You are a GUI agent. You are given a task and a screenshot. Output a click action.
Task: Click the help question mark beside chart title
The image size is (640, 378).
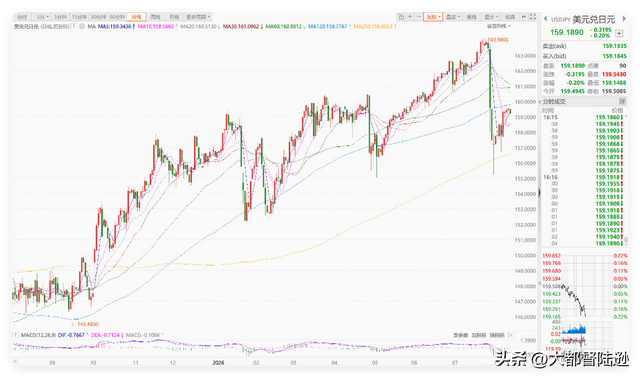[74, 27]
